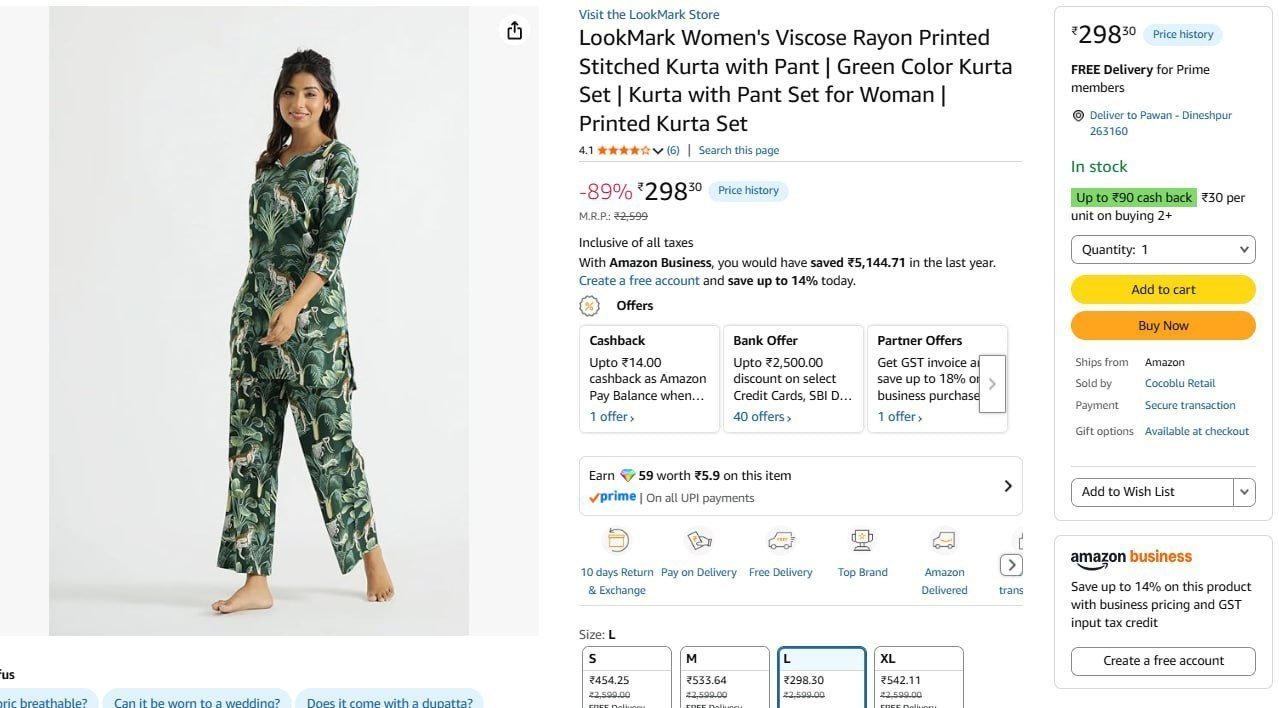Click the main kurta product image
Image resolution: width=1279 pixels, height=708 pixels.
pyautogui.click(x=259, y=321)
